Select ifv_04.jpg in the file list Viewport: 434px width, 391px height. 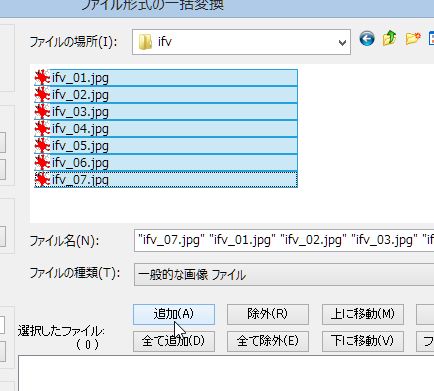click(x=166, y=129)
